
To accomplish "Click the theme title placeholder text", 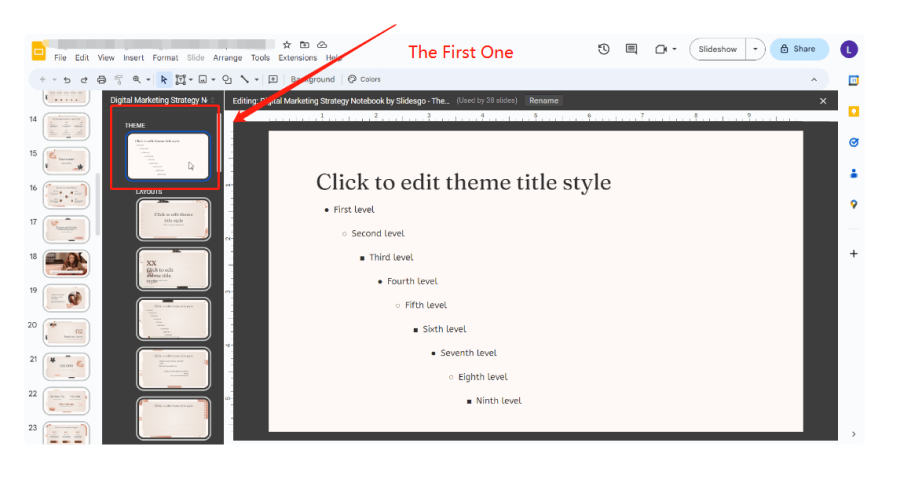I will coord(463,182).
